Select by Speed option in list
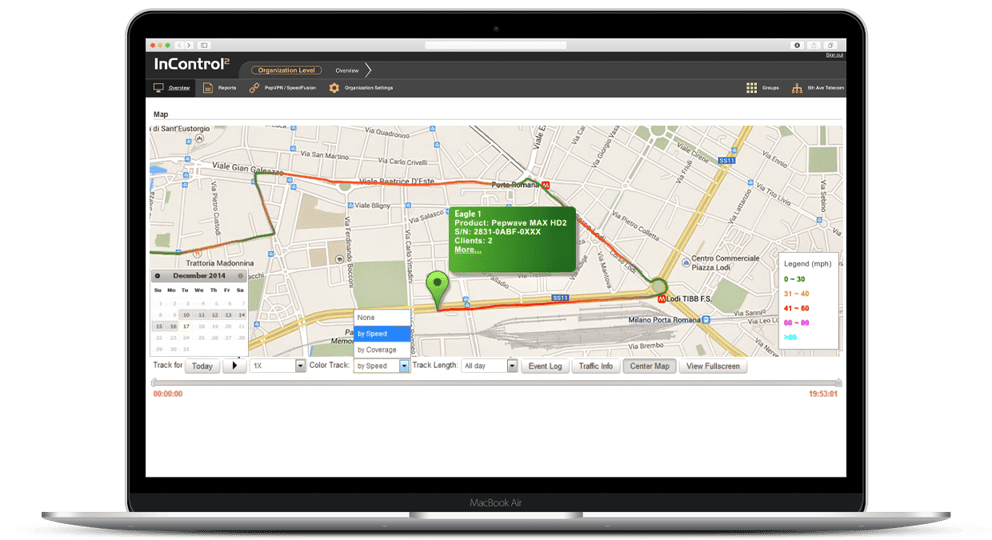Viewport: 992px width, 540px height. [x=382, y=333]
